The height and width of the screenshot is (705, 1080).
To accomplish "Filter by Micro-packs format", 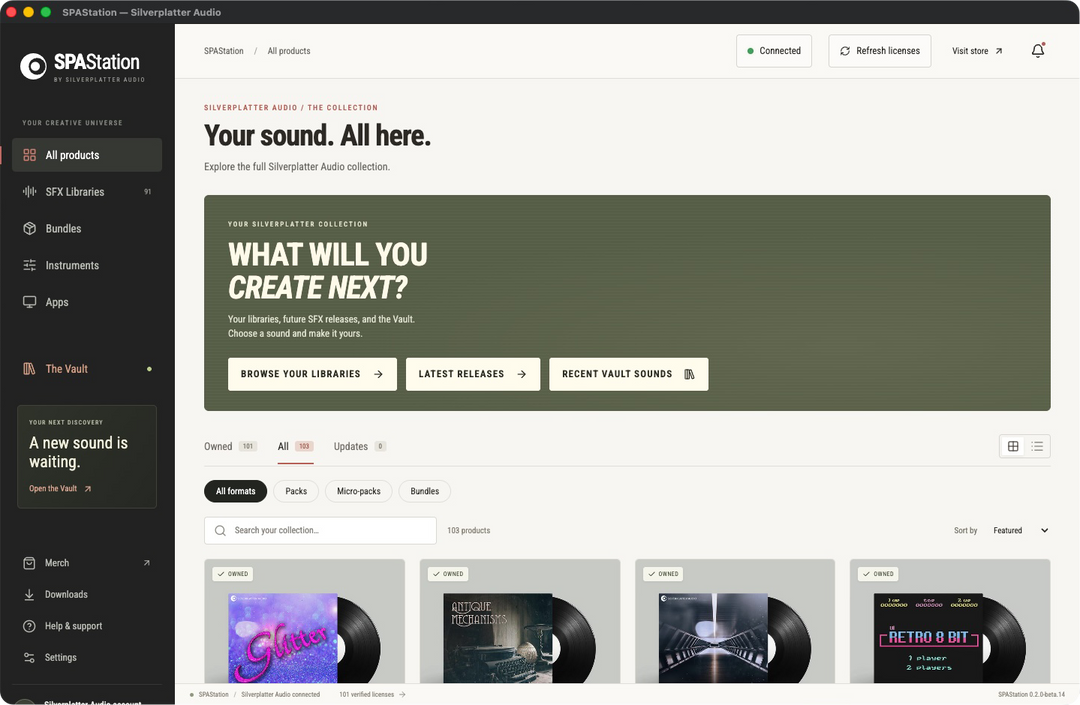I will click(358, 491).
